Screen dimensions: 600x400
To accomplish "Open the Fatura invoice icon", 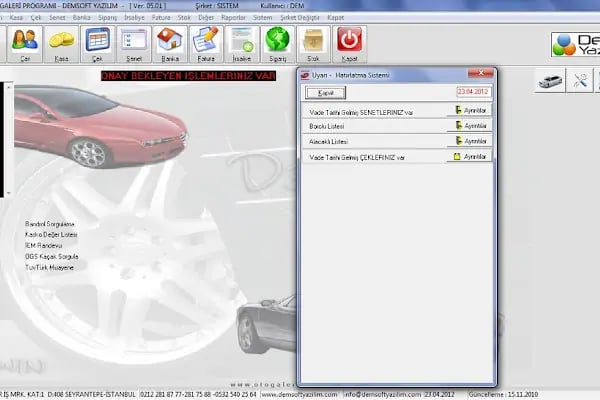I will [206, 44].
